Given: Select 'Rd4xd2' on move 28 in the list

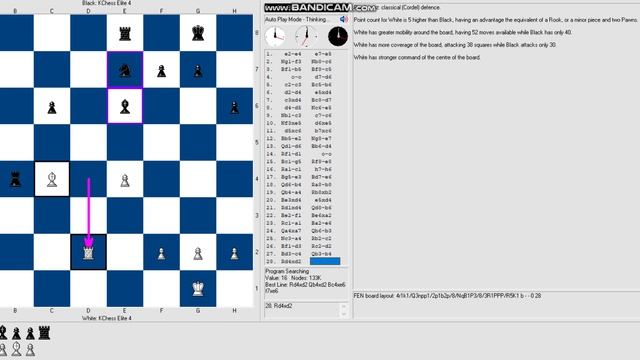Looking at the screenshot, I should coord(291,262).
